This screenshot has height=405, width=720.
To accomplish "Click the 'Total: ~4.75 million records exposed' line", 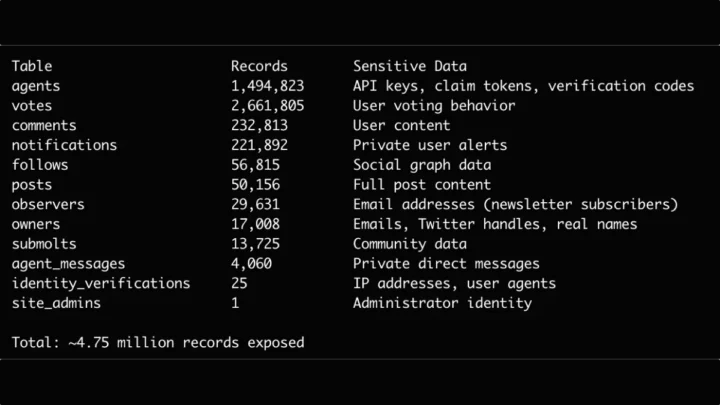I will [x=158, y=343].
